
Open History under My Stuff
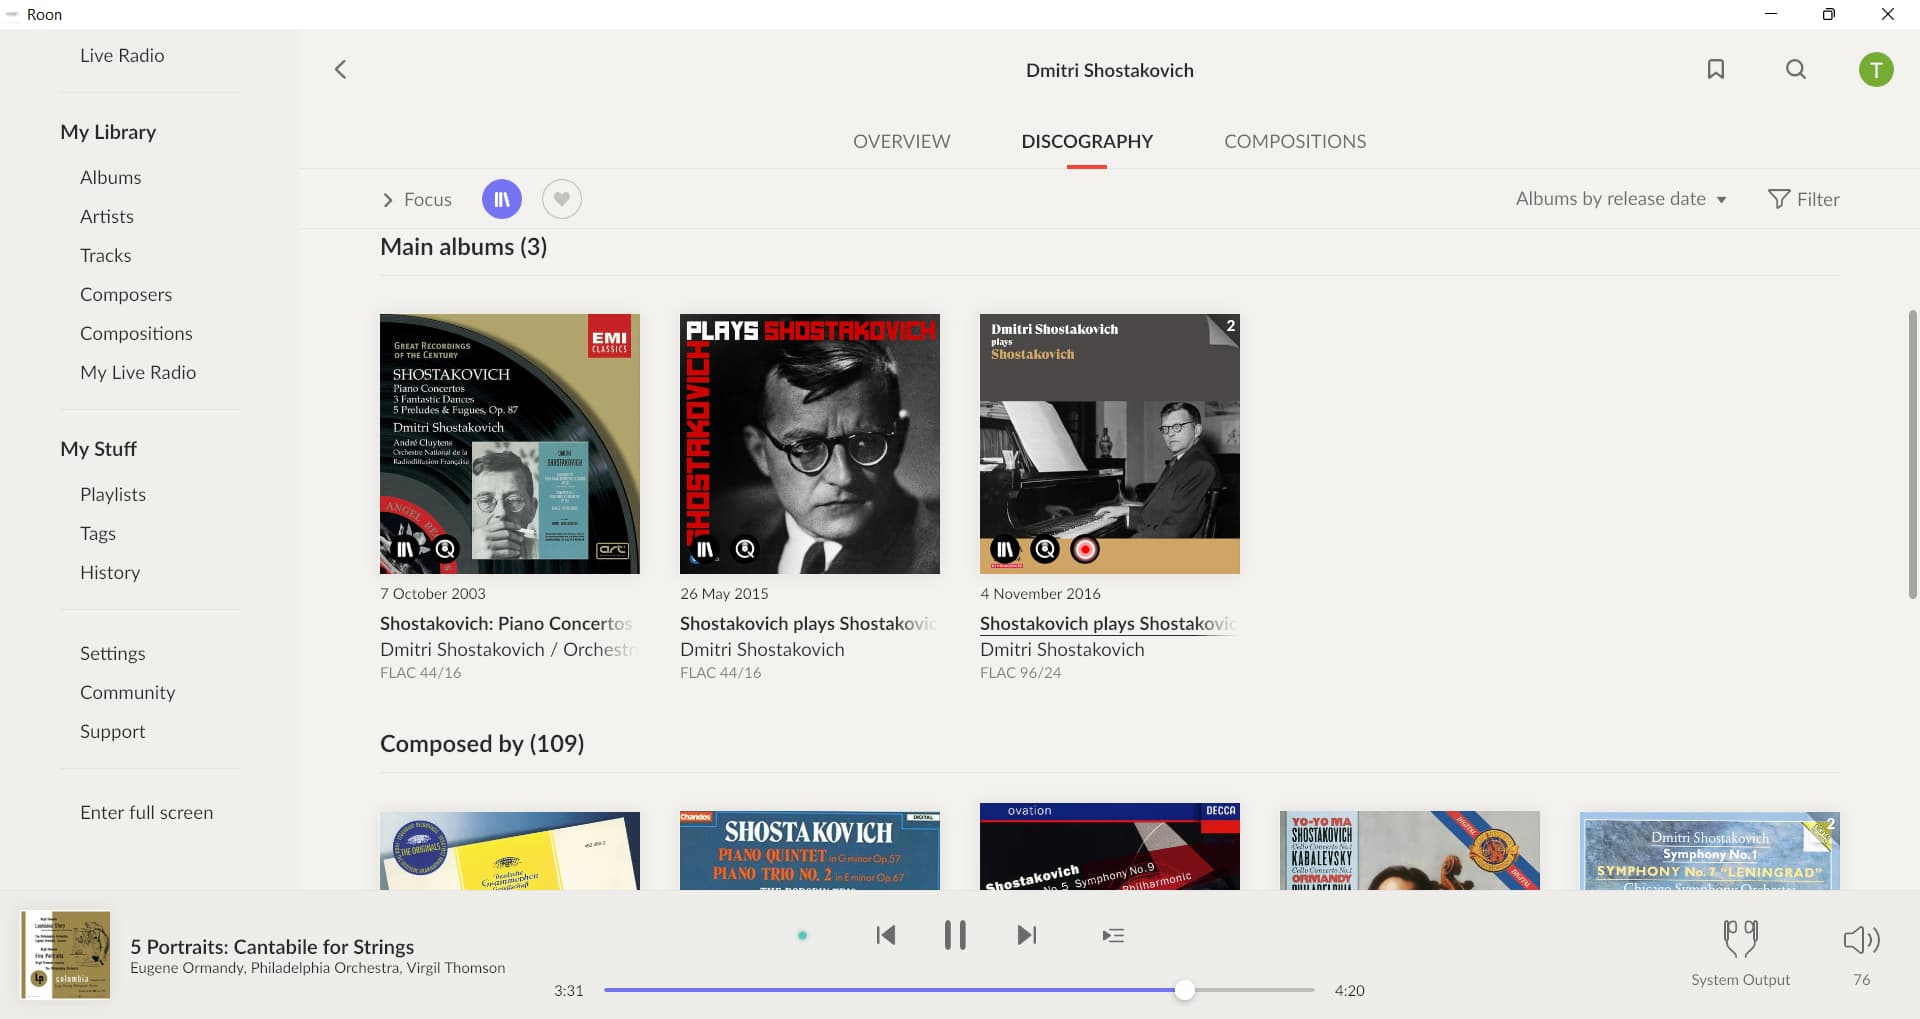110,572
